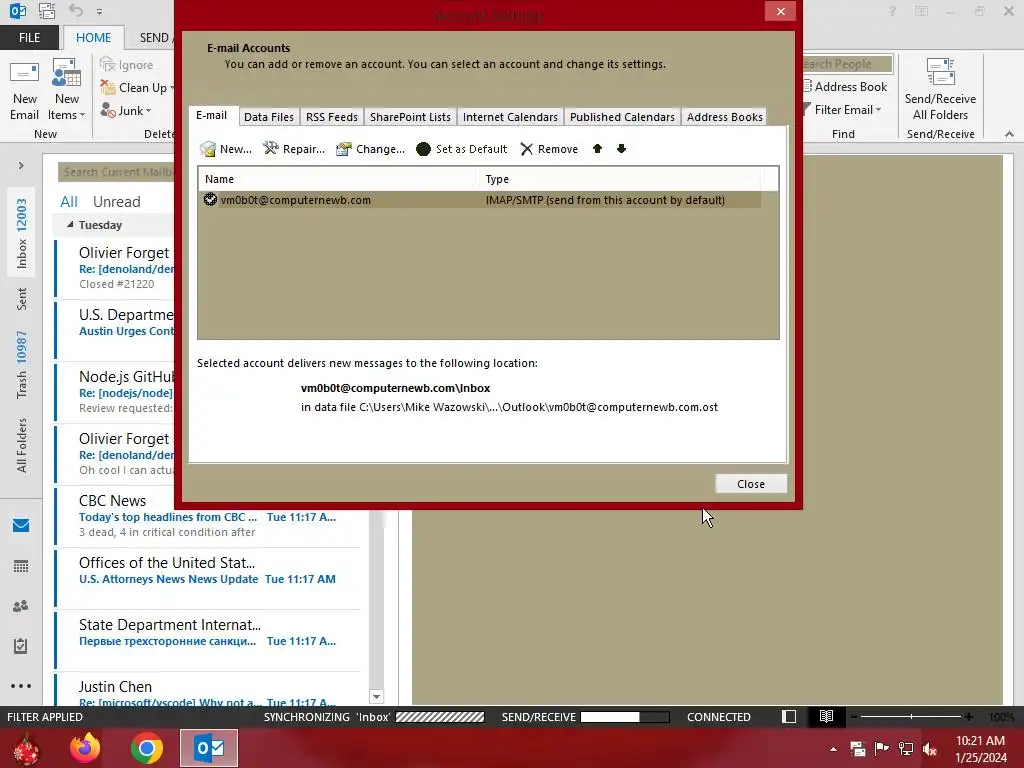This screenshot has height=768, width=1024.
Task: Open Trash folder in sidebar
Action: point(22,364)
